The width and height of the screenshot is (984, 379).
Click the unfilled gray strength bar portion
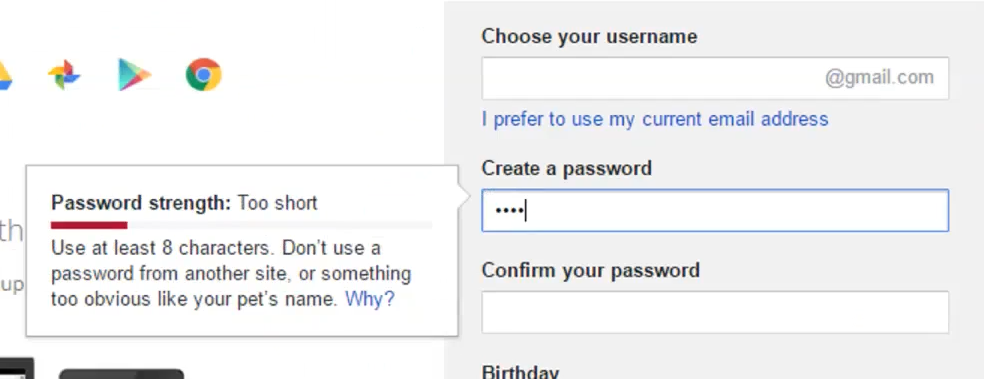(x=279, y=225)
